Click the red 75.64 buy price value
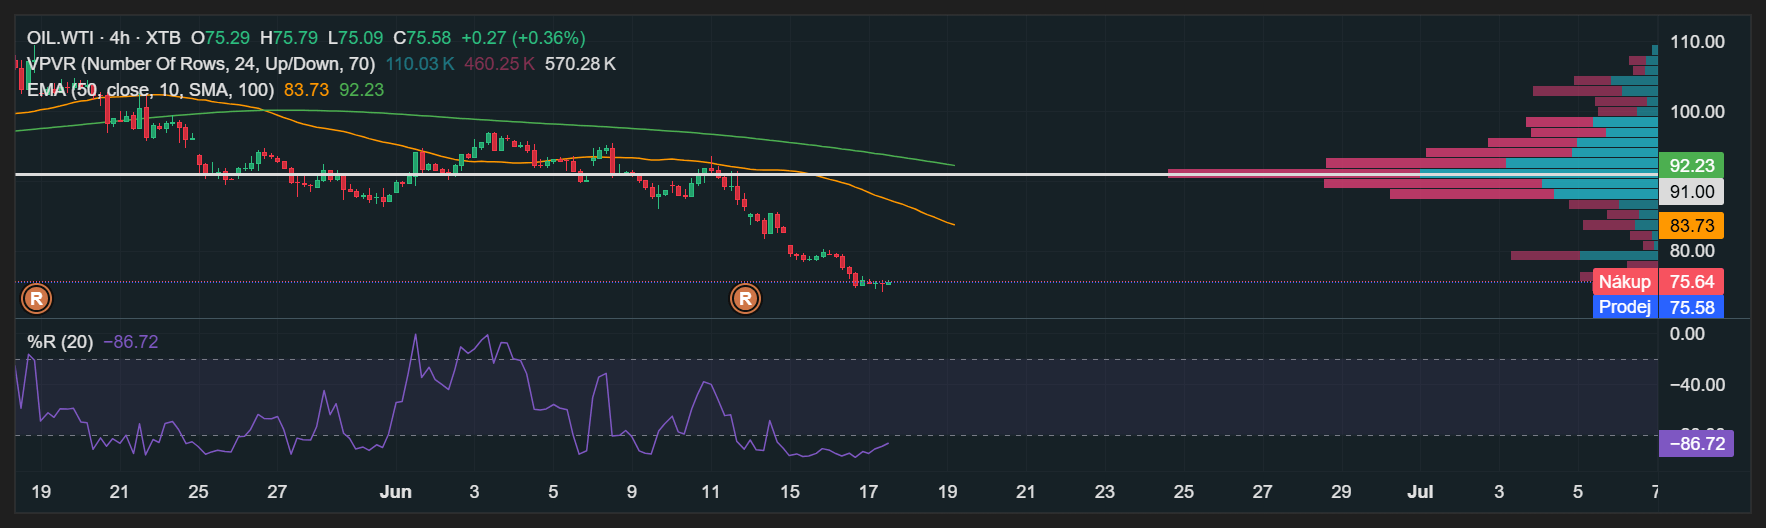The height and width of the screenshot is (528, 1766). [1692, 282]
